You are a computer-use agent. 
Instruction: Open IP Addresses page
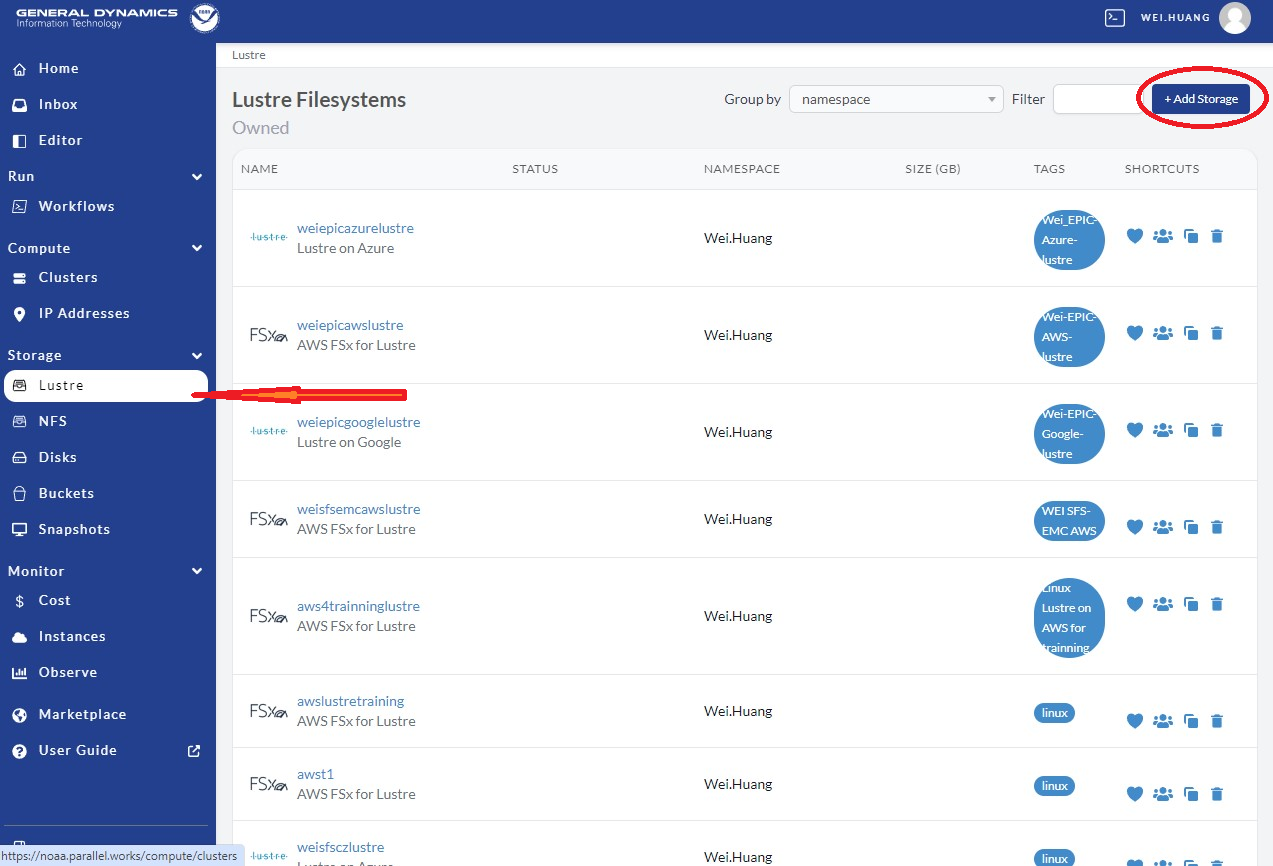click(84, 313)
